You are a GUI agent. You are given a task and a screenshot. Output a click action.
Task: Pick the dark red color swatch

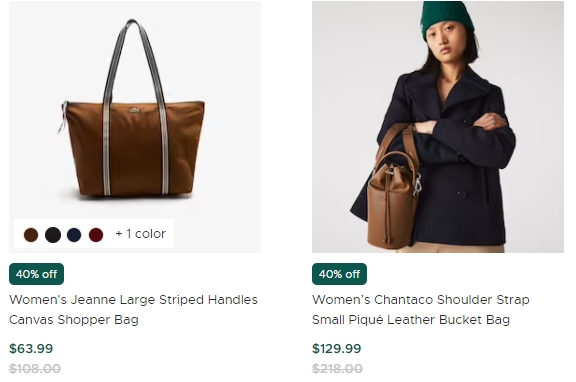96,235
